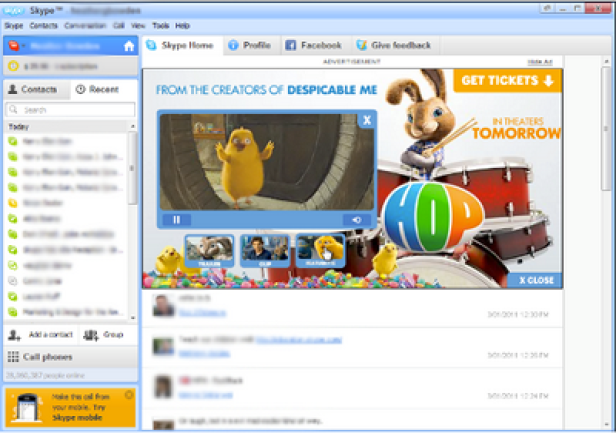
Task: Open the link under the third feed post
Action: [x=205, y=395]
